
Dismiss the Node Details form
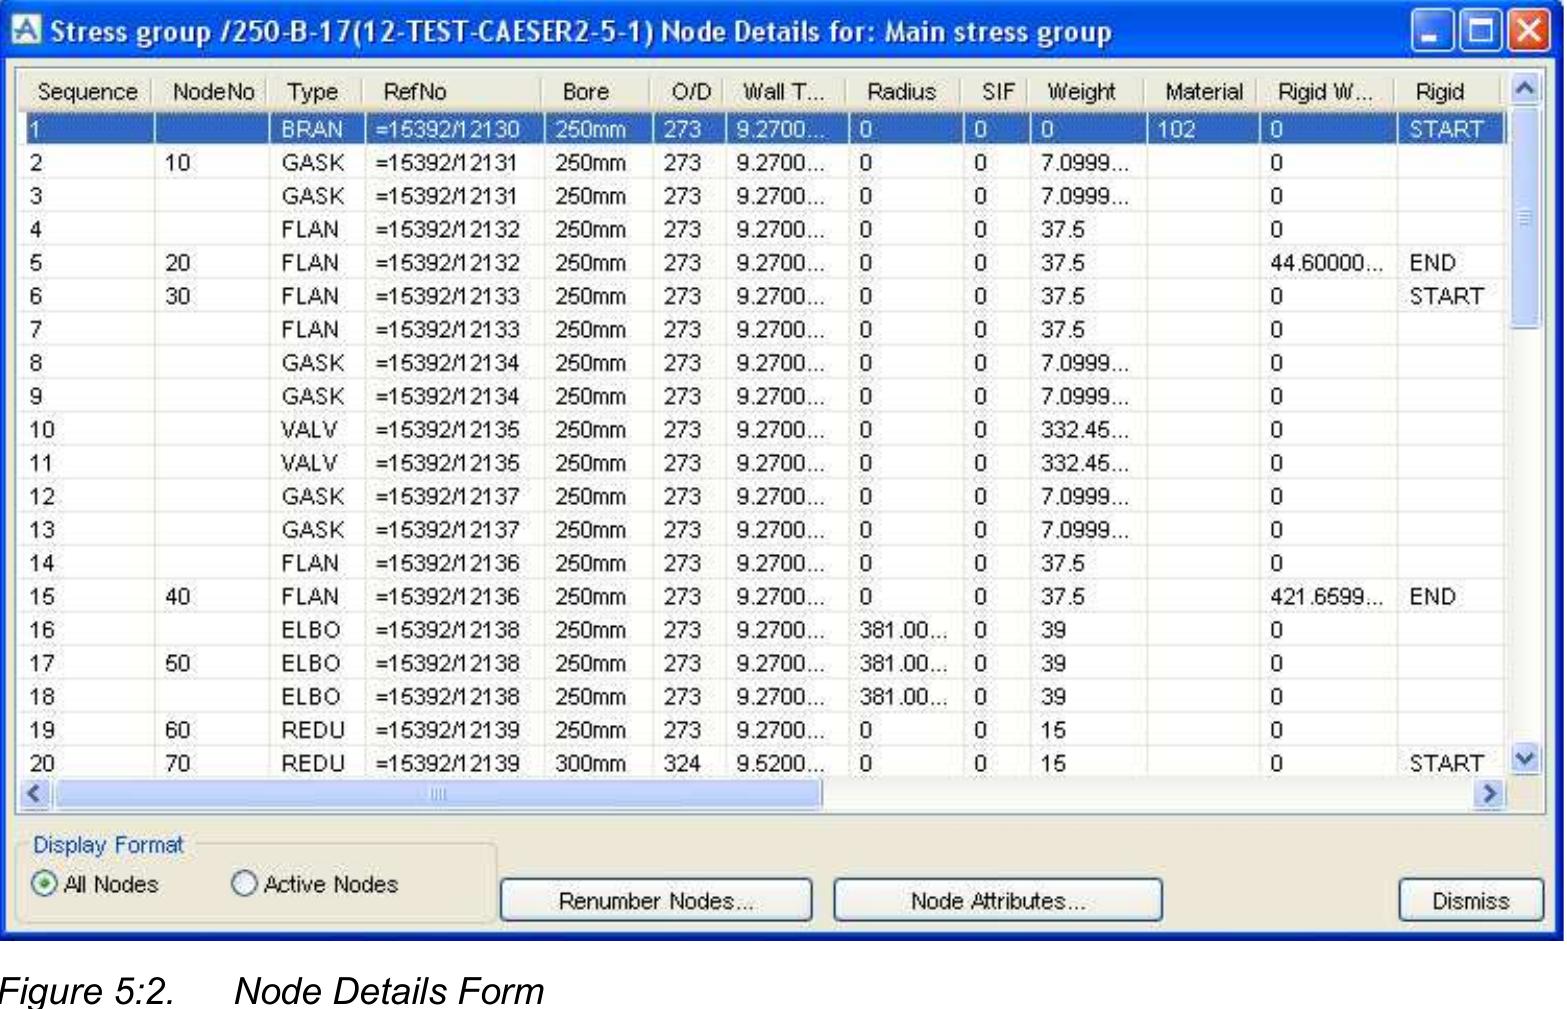click(x=1469, y=901)
